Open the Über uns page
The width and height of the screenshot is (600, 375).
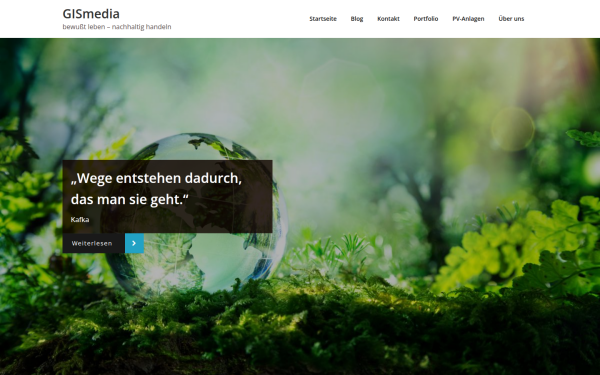[x=511, y=19]
